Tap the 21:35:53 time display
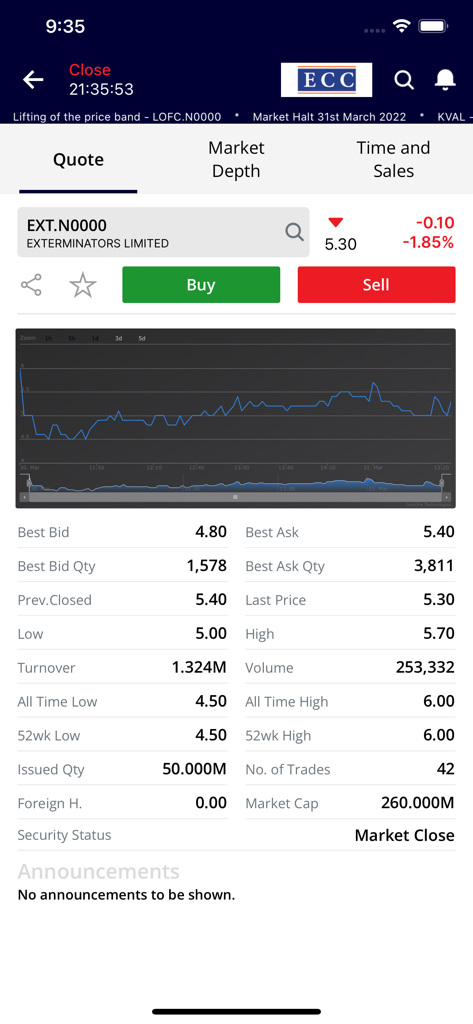 (x=101, y=89)
